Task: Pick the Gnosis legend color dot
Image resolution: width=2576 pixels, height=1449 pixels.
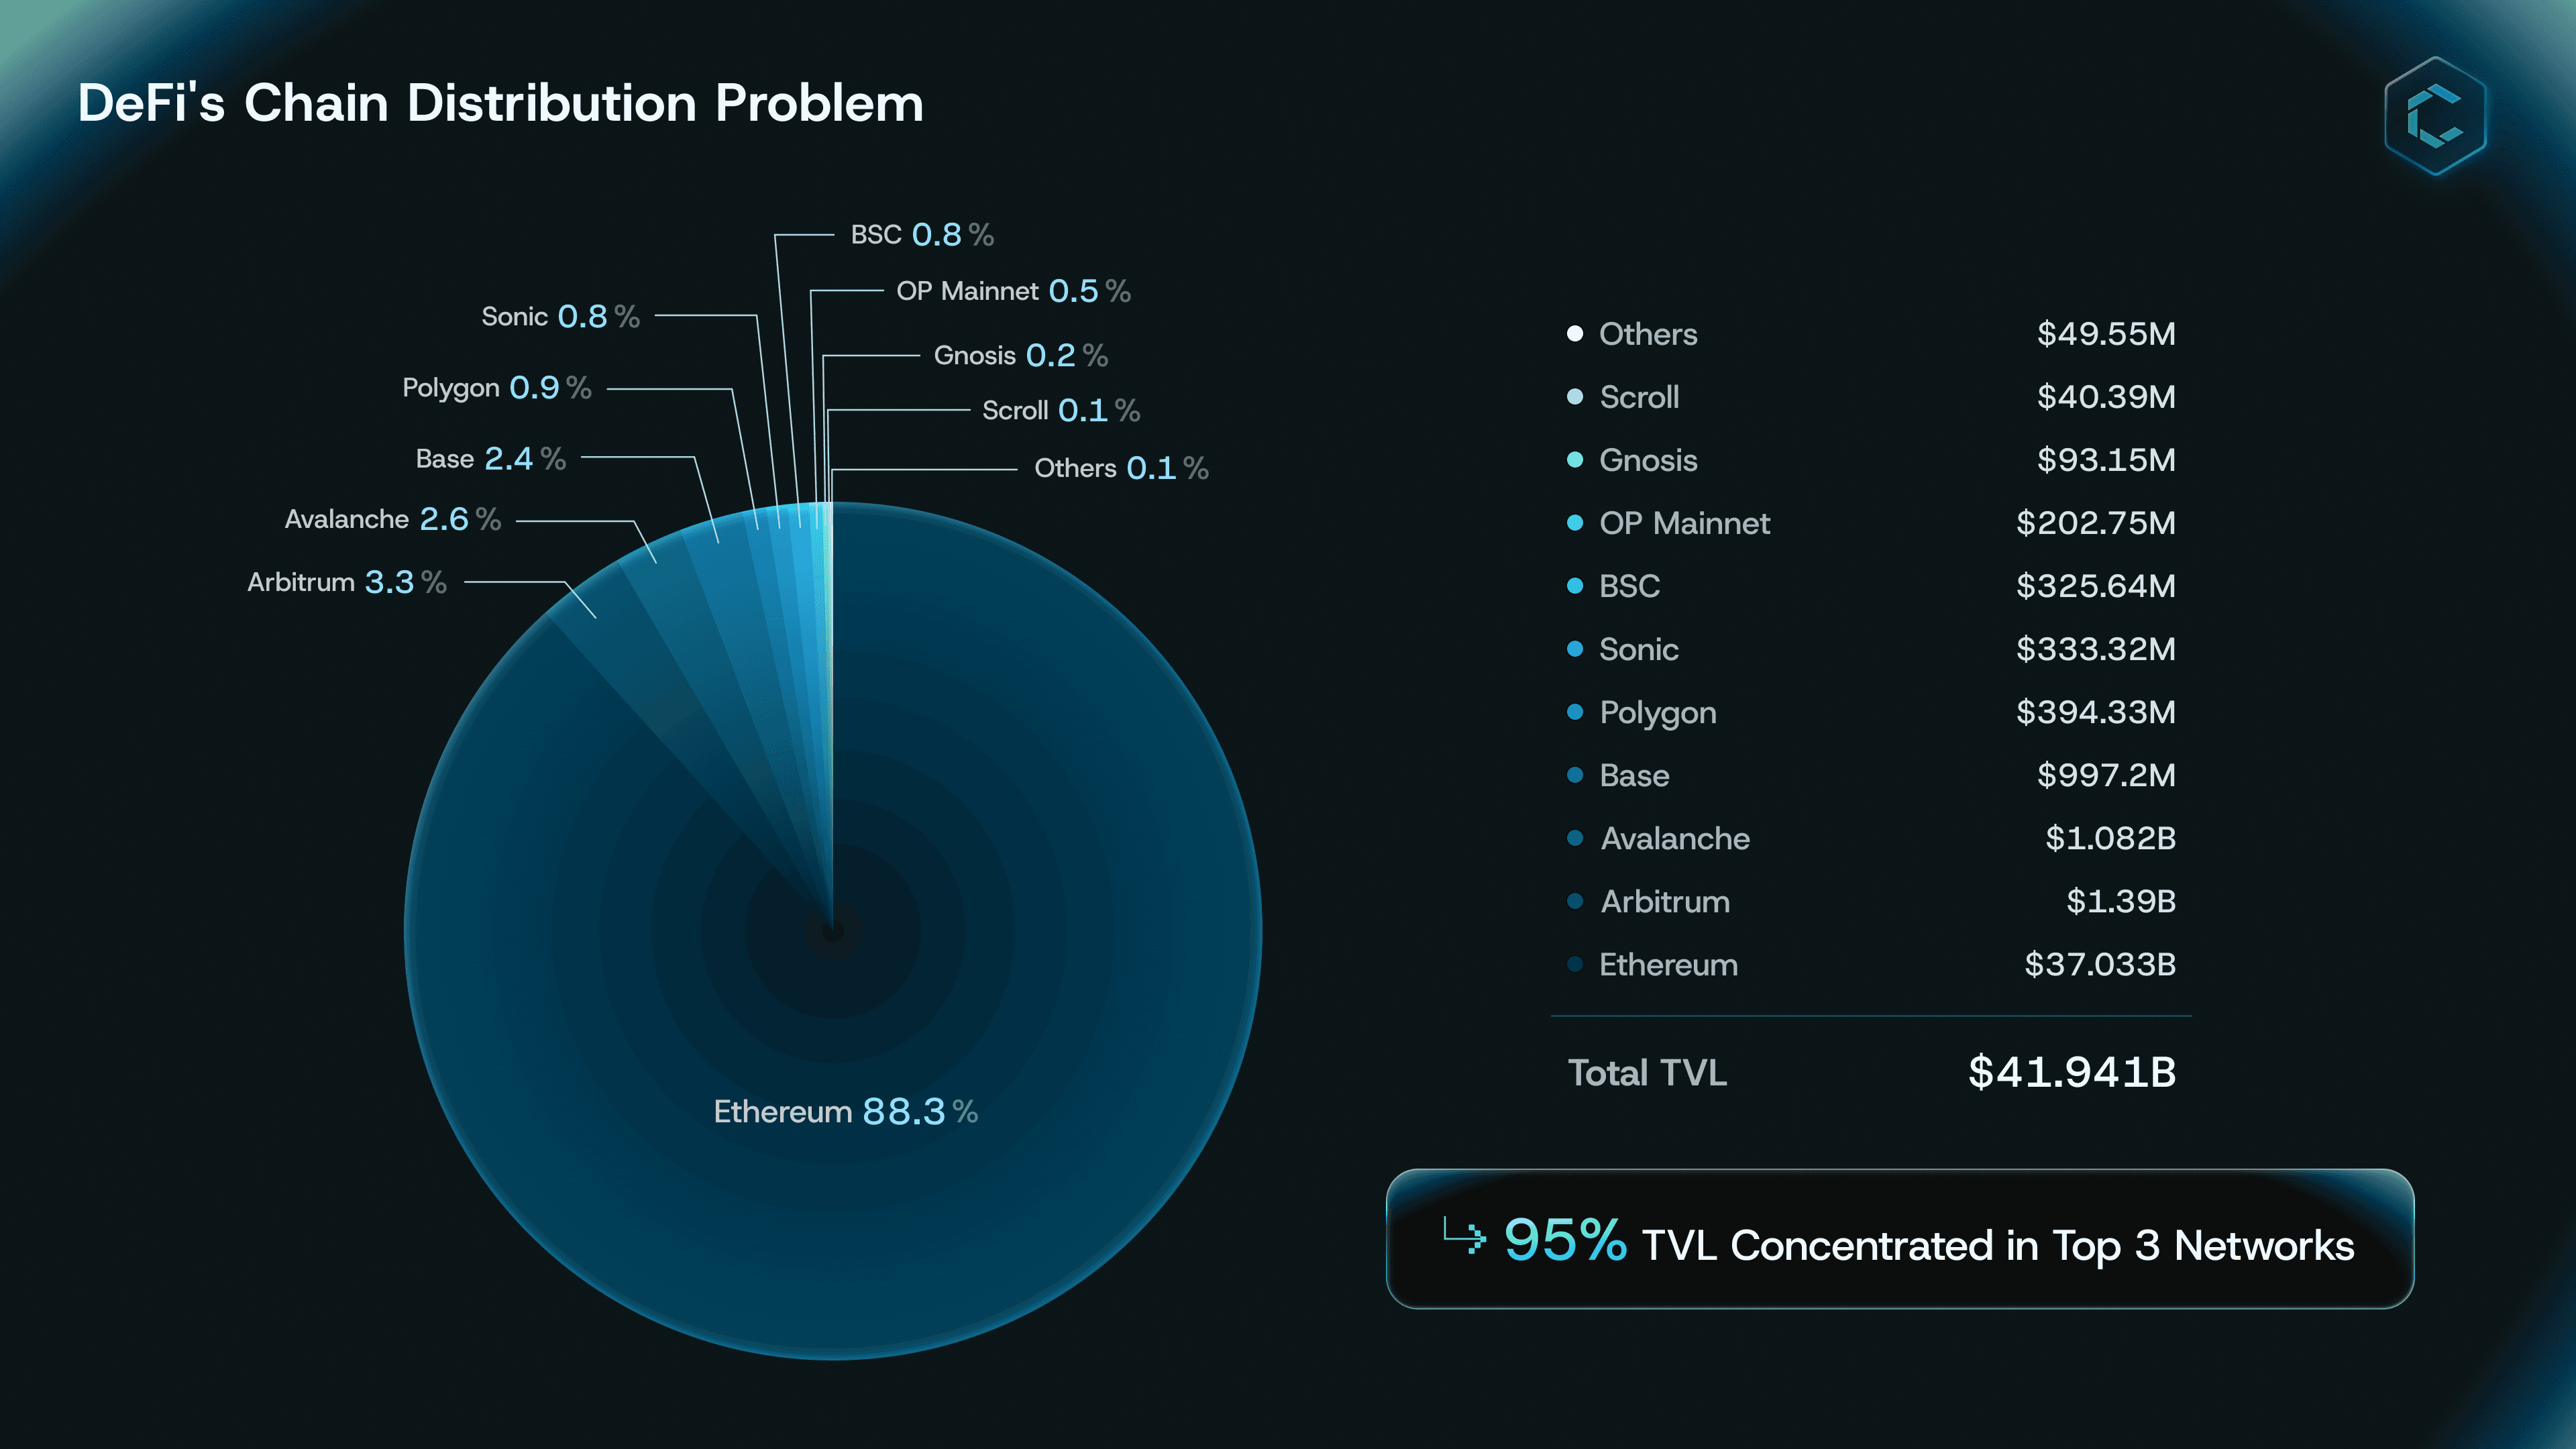Action: point(1575,459)
